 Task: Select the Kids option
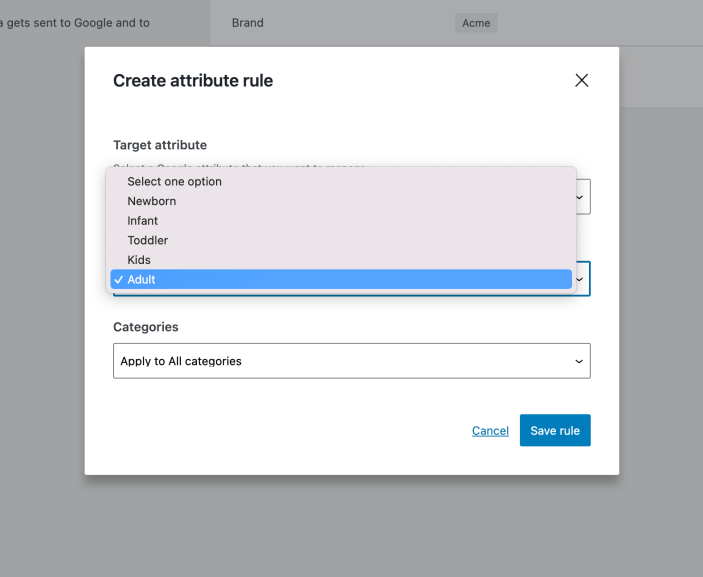point(139,260)
